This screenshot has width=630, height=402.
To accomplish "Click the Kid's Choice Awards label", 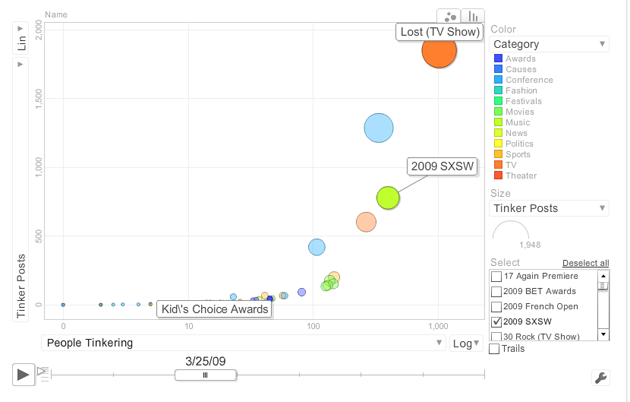I will click(x=215, y=309).
